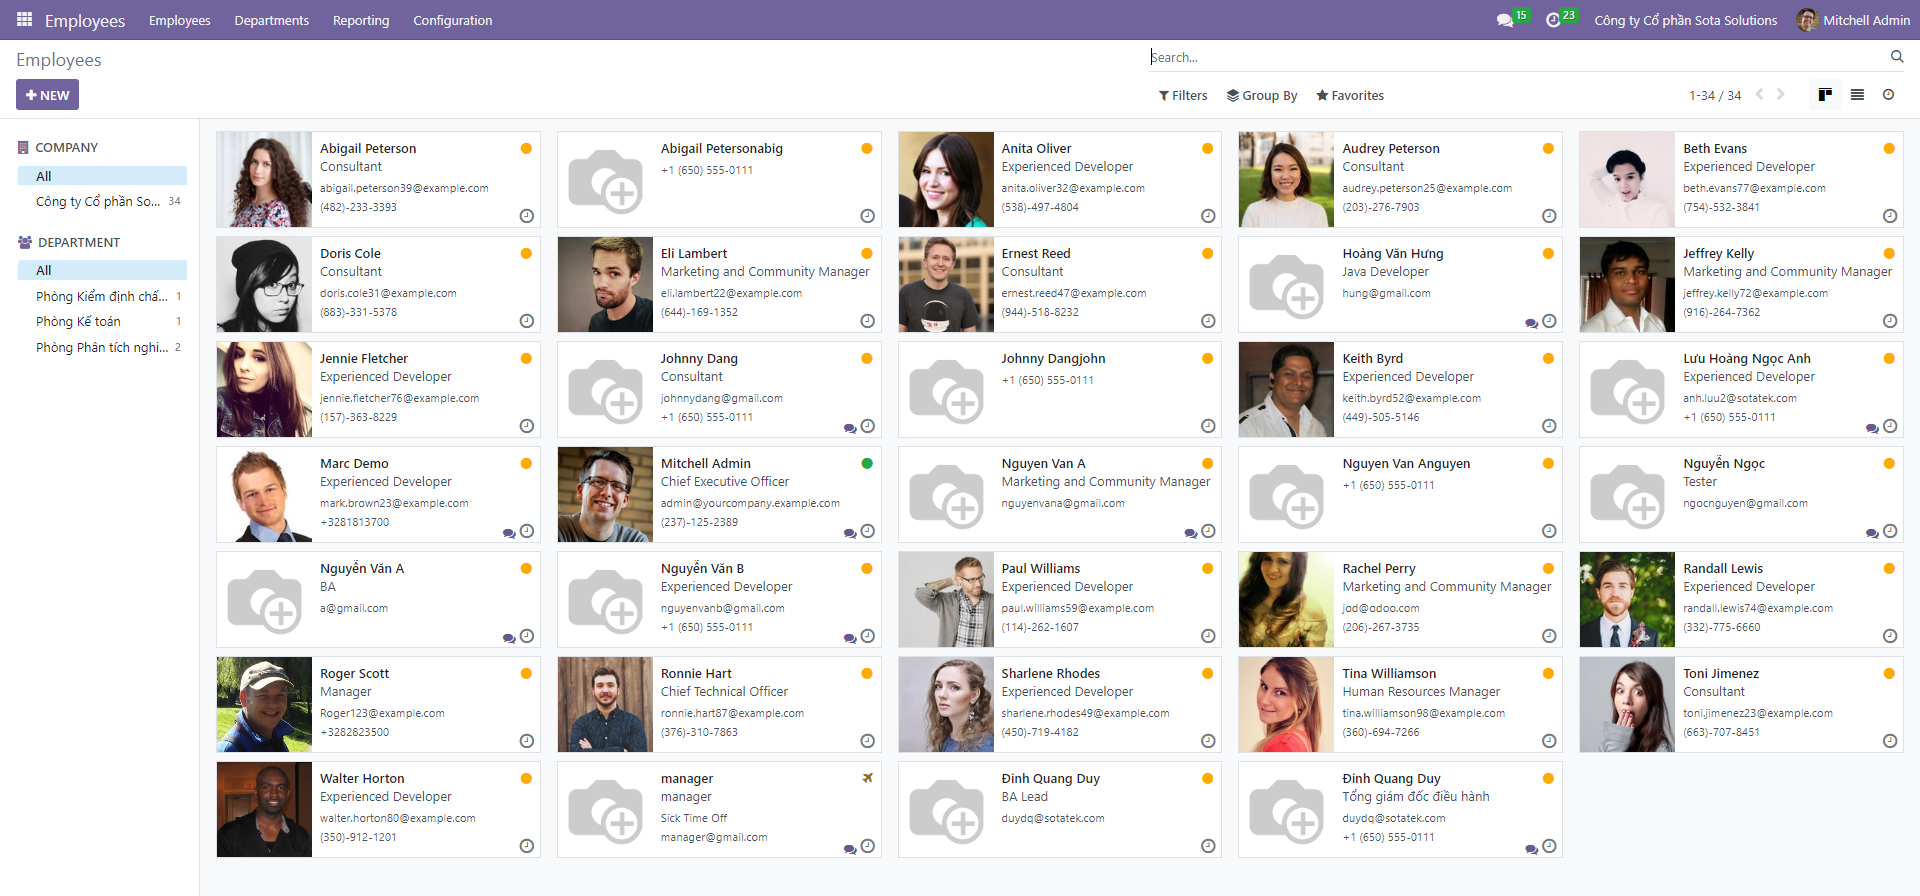This screenshot has width=1920, height=896.
Task: Switch to the activity view
Action: 1888,95
